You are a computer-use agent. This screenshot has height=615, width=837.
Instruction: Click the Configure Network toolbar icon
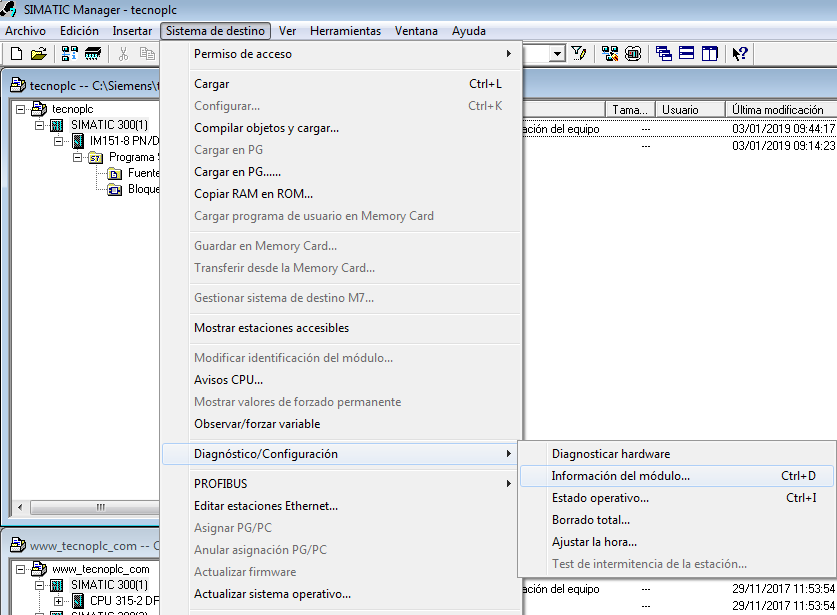pos(610,53)
